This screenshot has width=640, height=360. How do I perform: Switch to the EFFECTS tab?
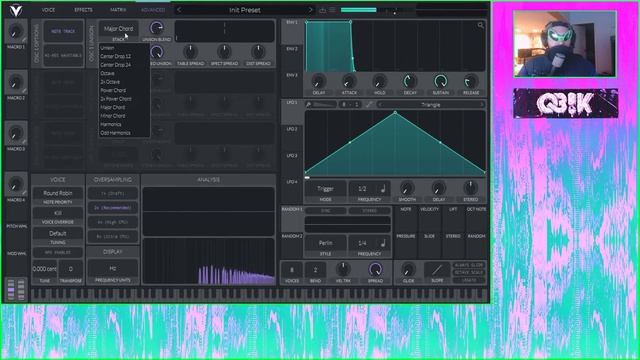[83, 10]
